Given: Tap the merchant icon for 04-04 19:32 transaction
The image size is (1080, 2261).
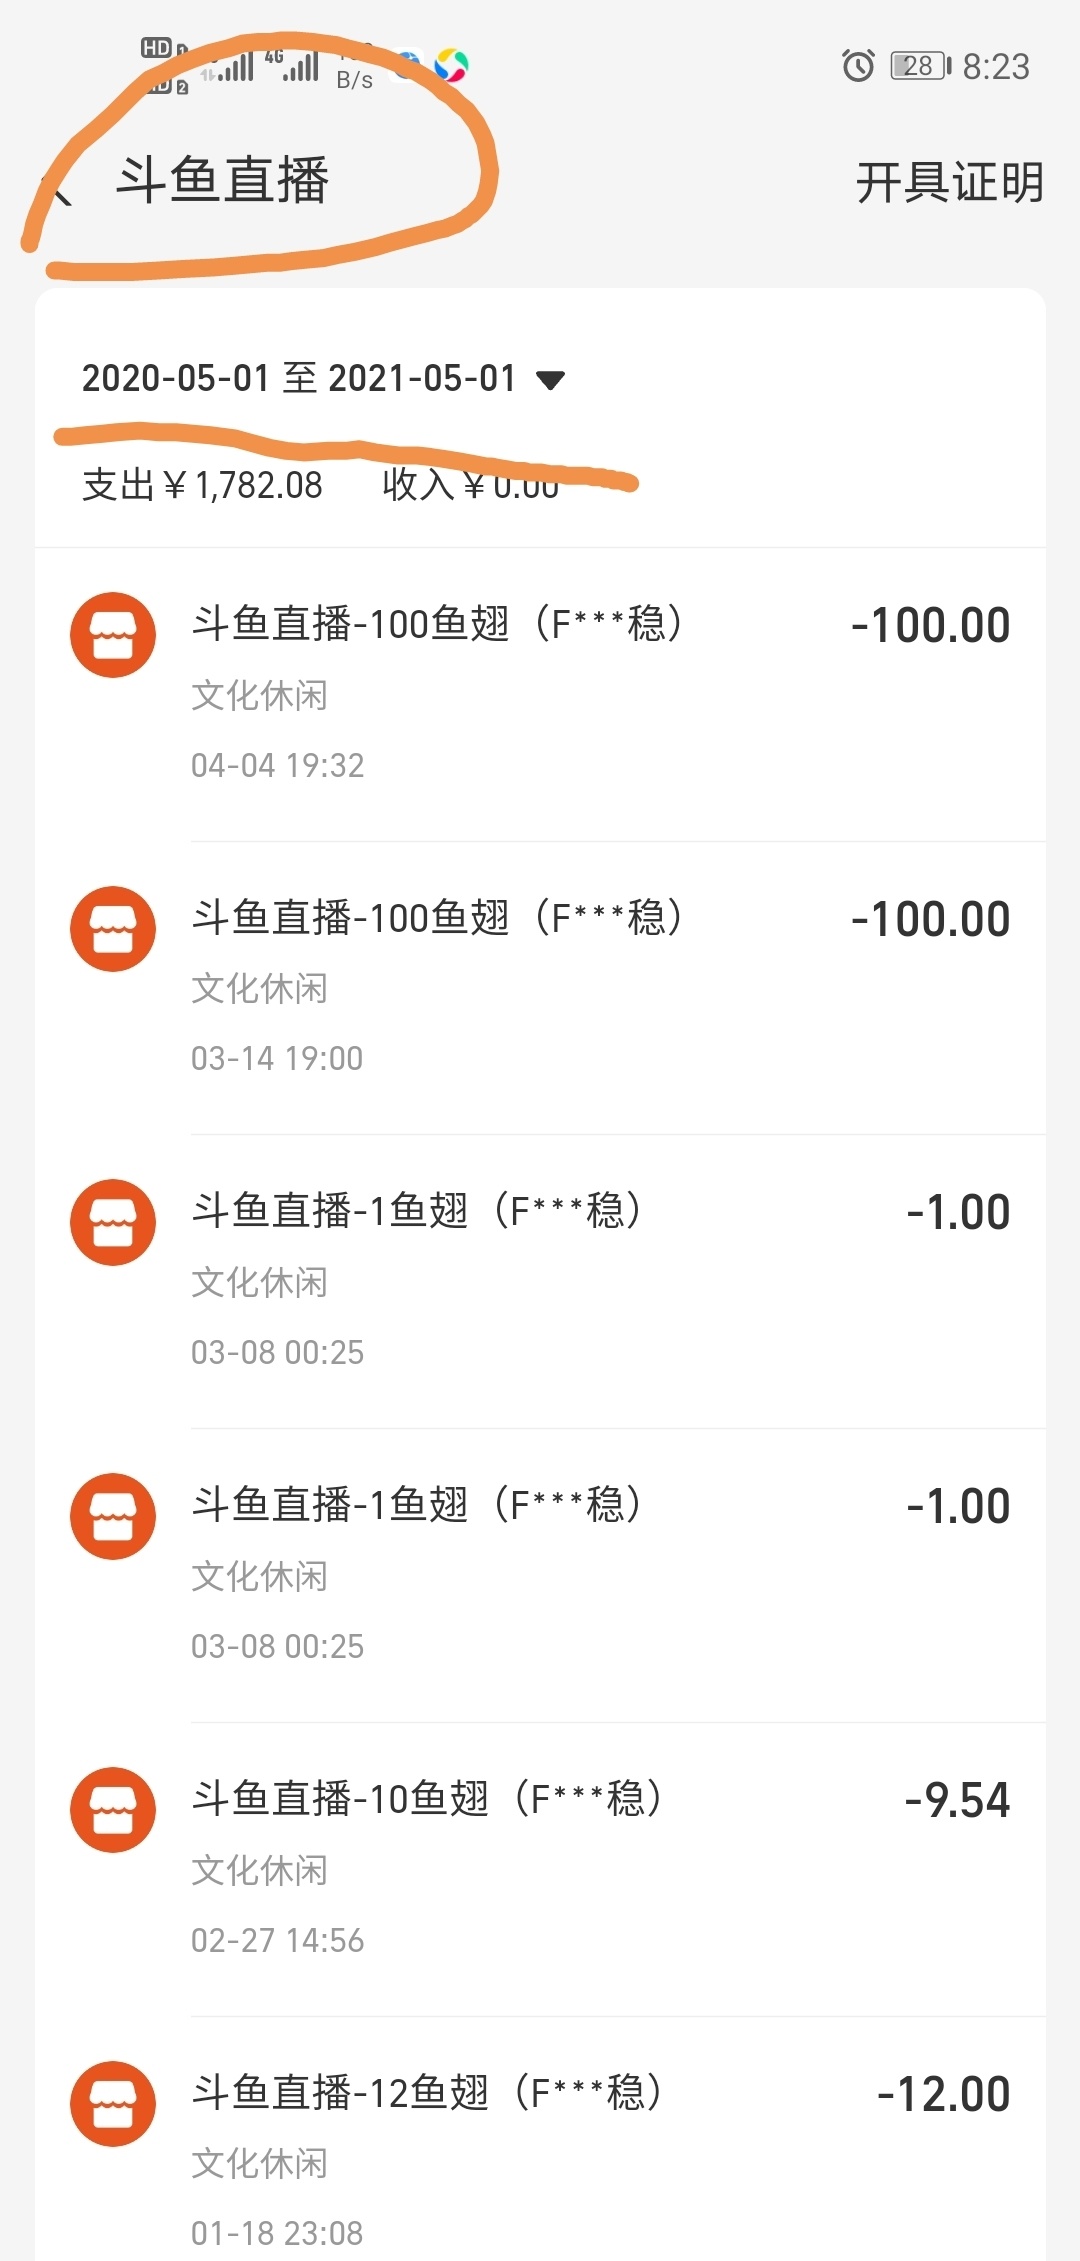Looking at the screenshot, I should [113, 635].
